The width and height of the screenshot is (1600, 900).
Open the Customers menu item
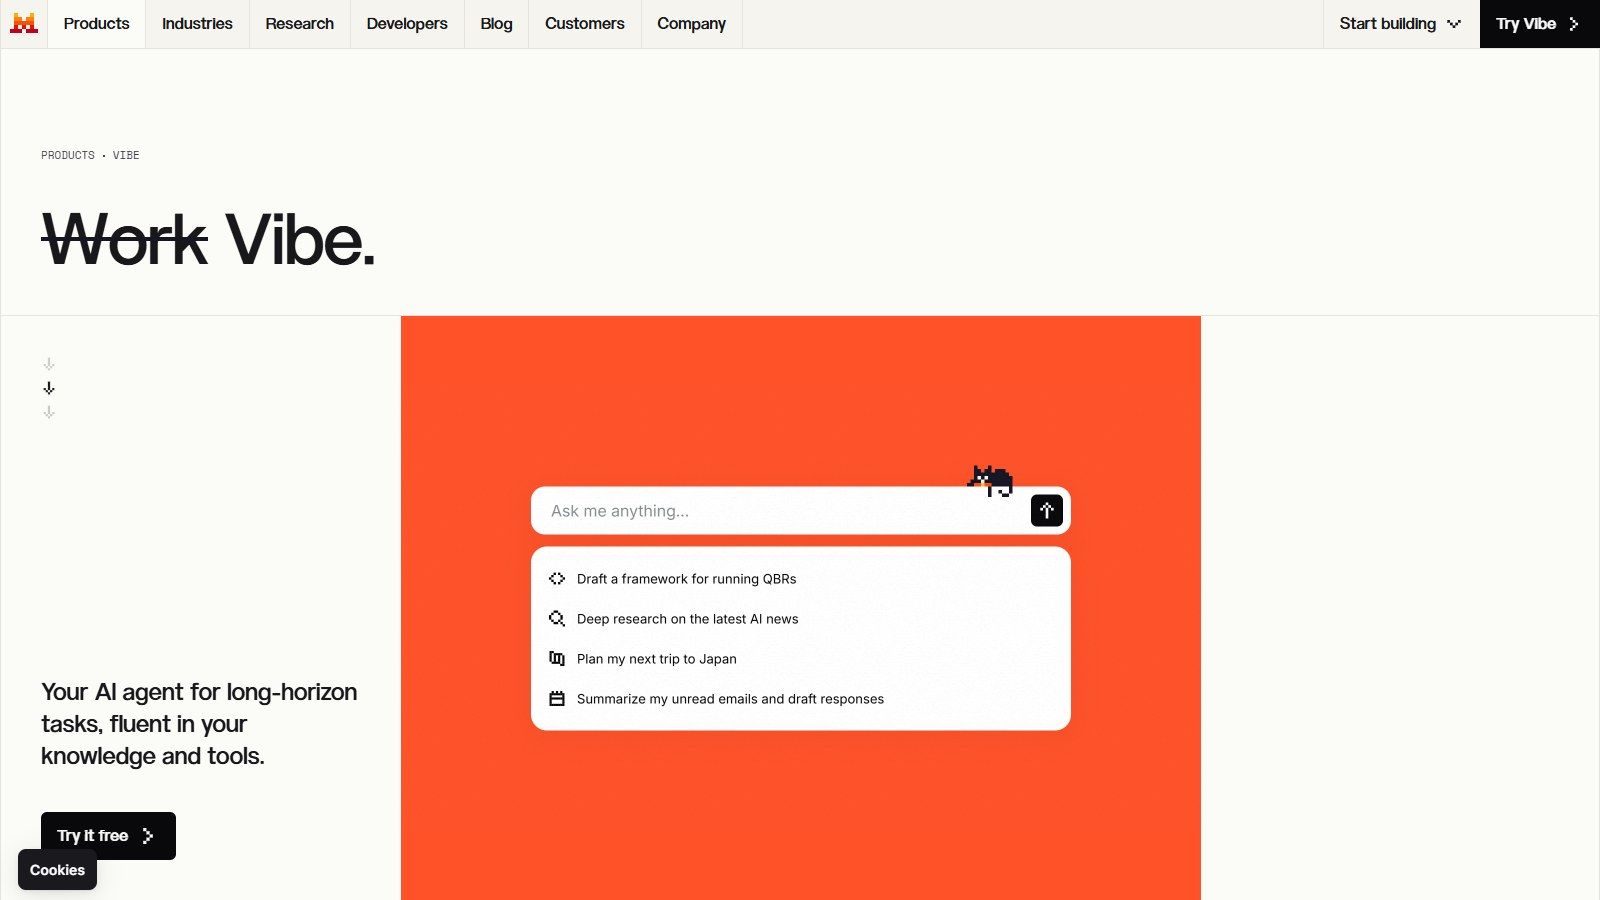[585, 24]
